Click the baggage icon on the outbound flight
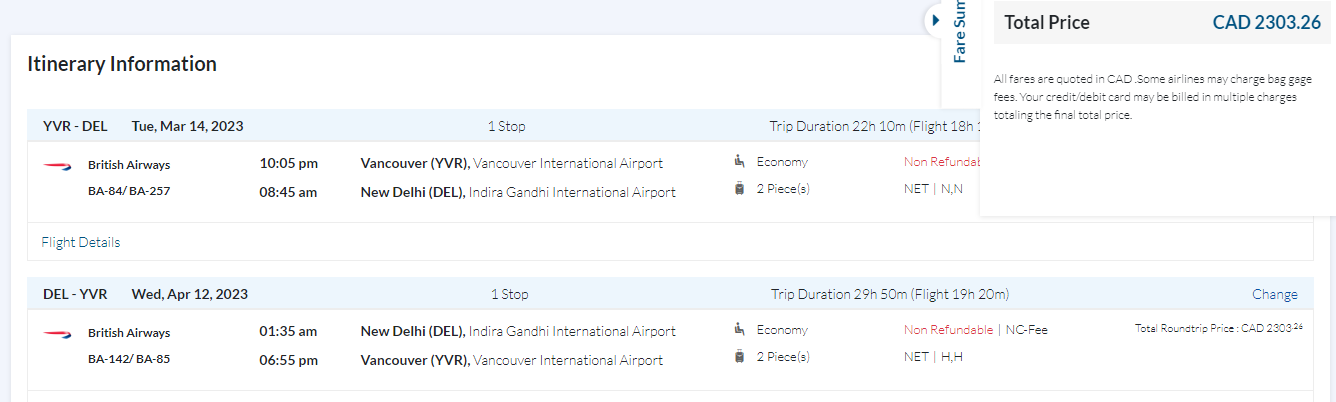The width and height of the screenshot is (1336, 402). tap(739, 188)
